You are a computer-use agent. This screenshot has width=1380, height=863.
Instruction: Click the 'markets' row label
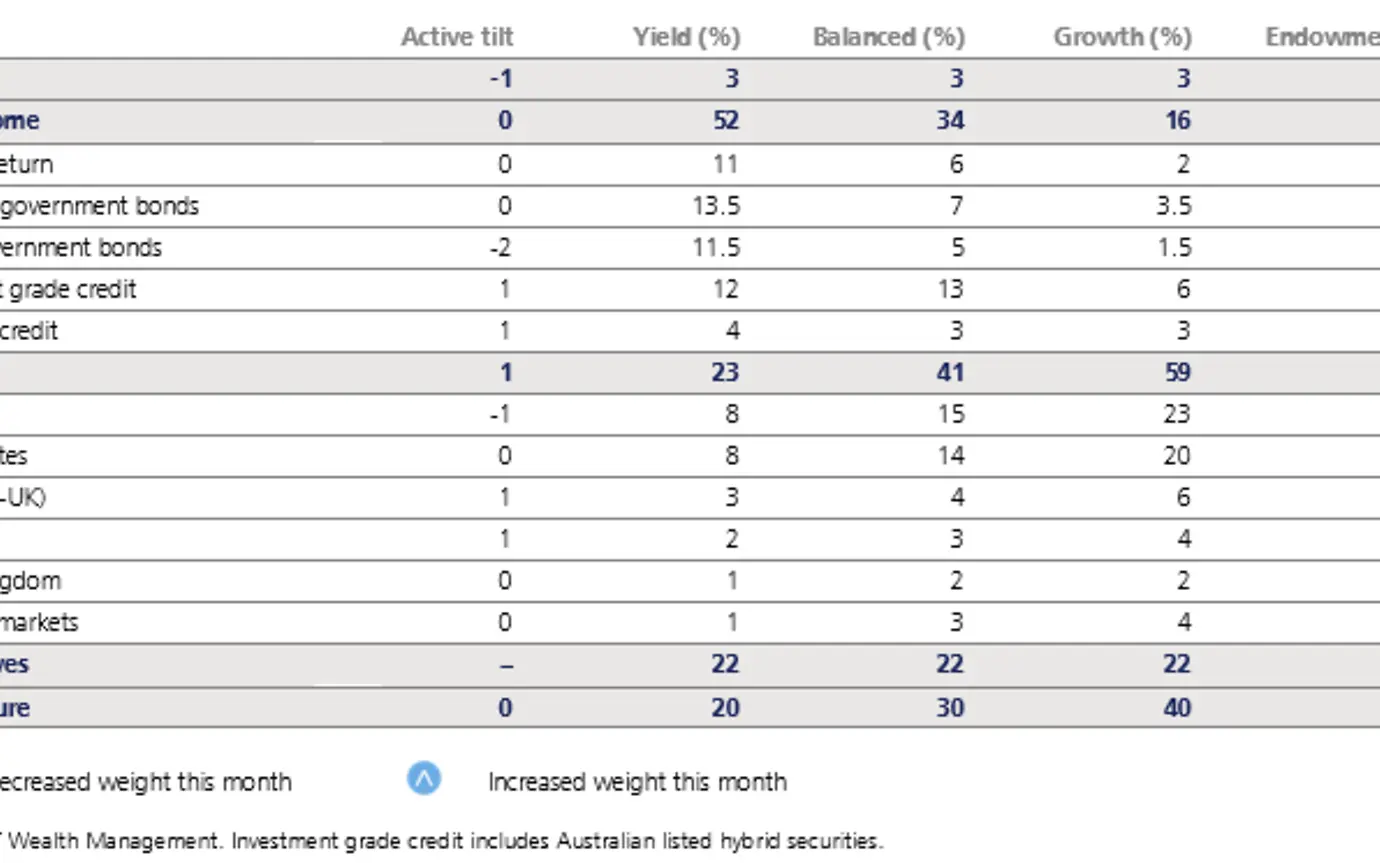click(x=39, y=623)
